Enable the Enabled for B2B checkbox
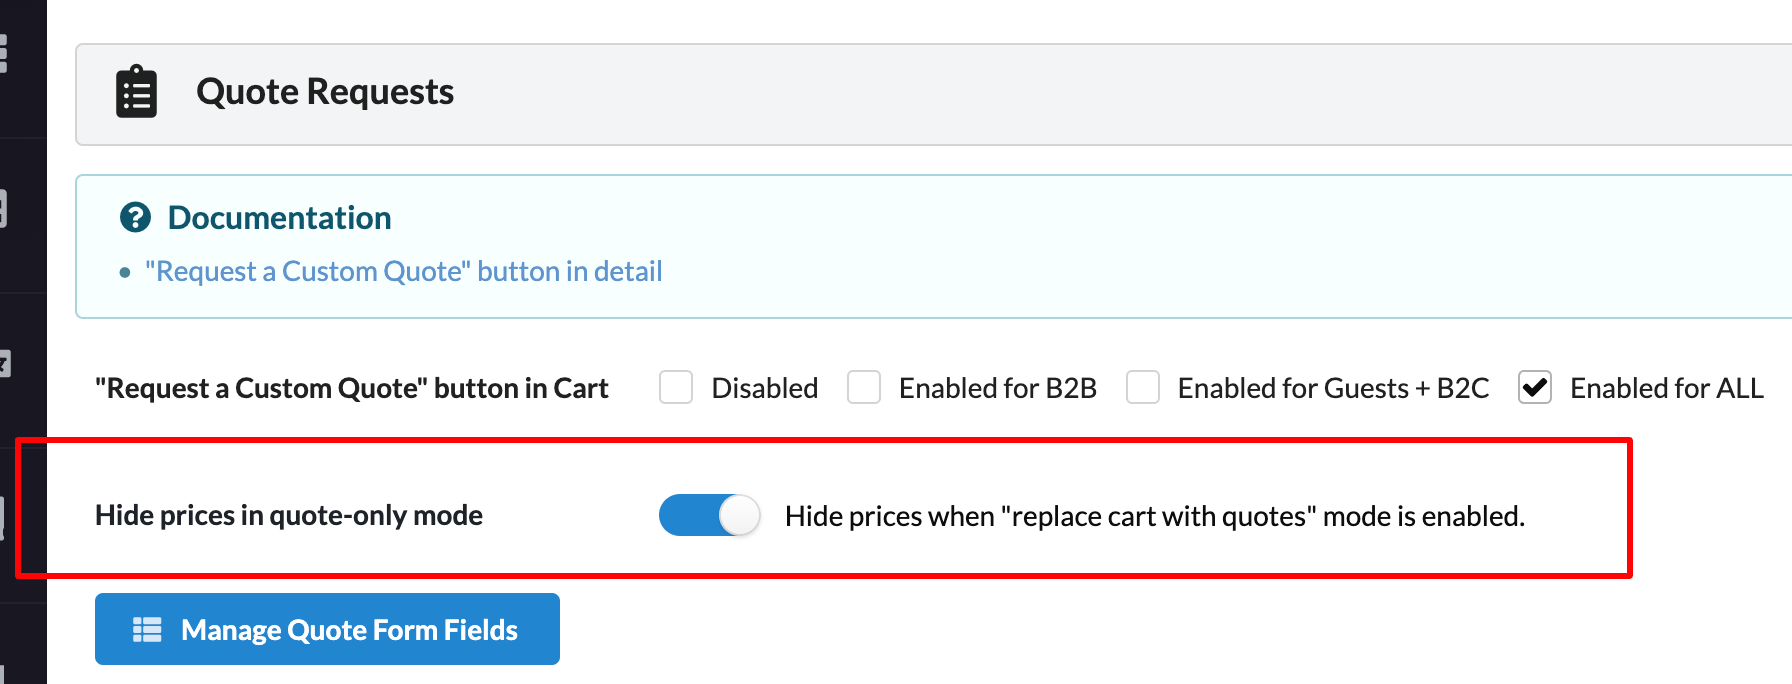 [x=864, y=387]
